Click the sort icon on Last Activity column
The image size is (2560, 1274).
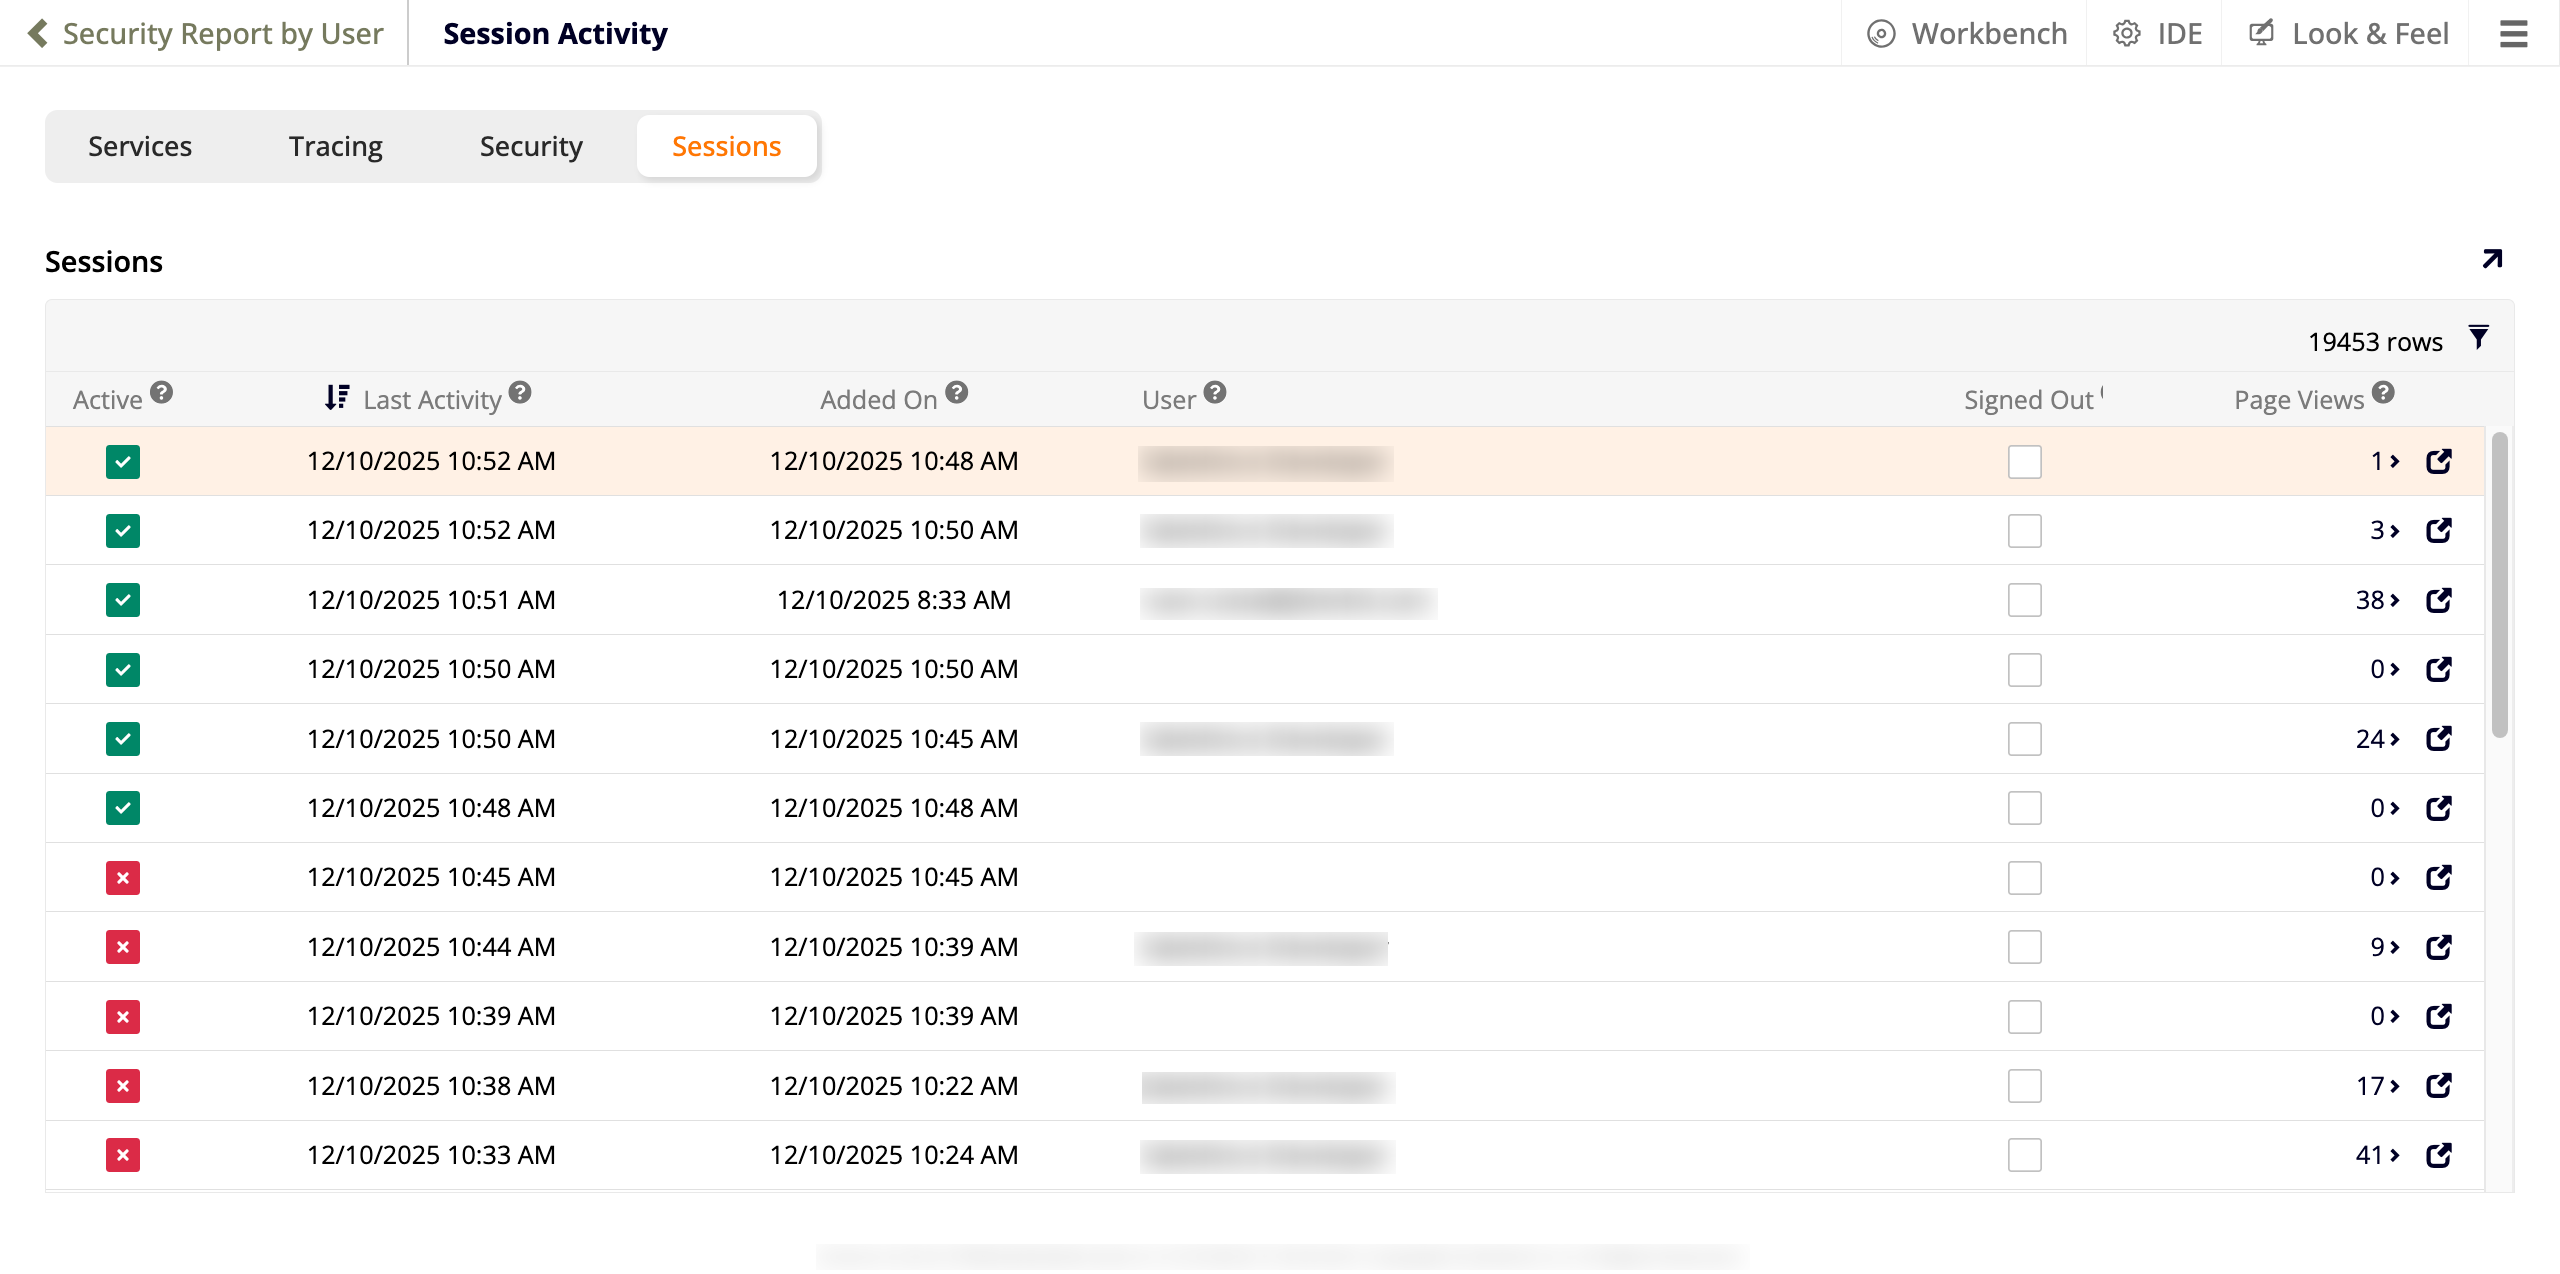336,397
